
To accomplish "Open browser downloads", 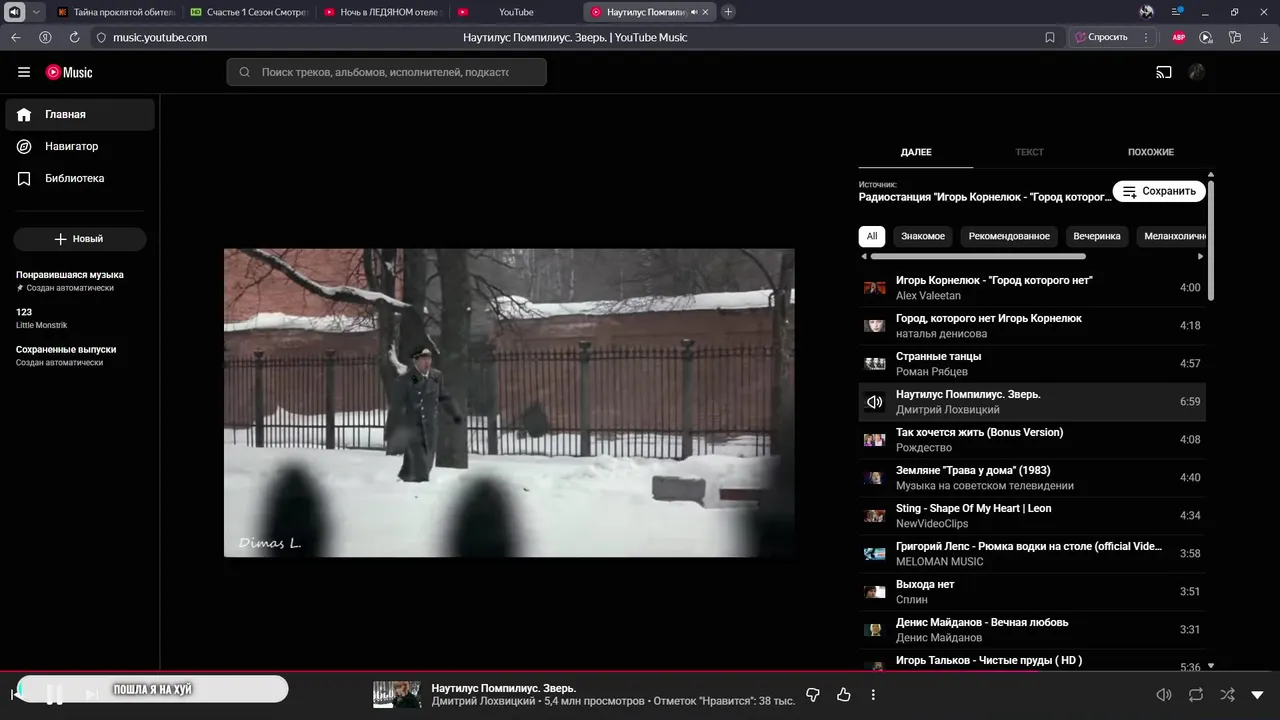I will coord(1263,37).
